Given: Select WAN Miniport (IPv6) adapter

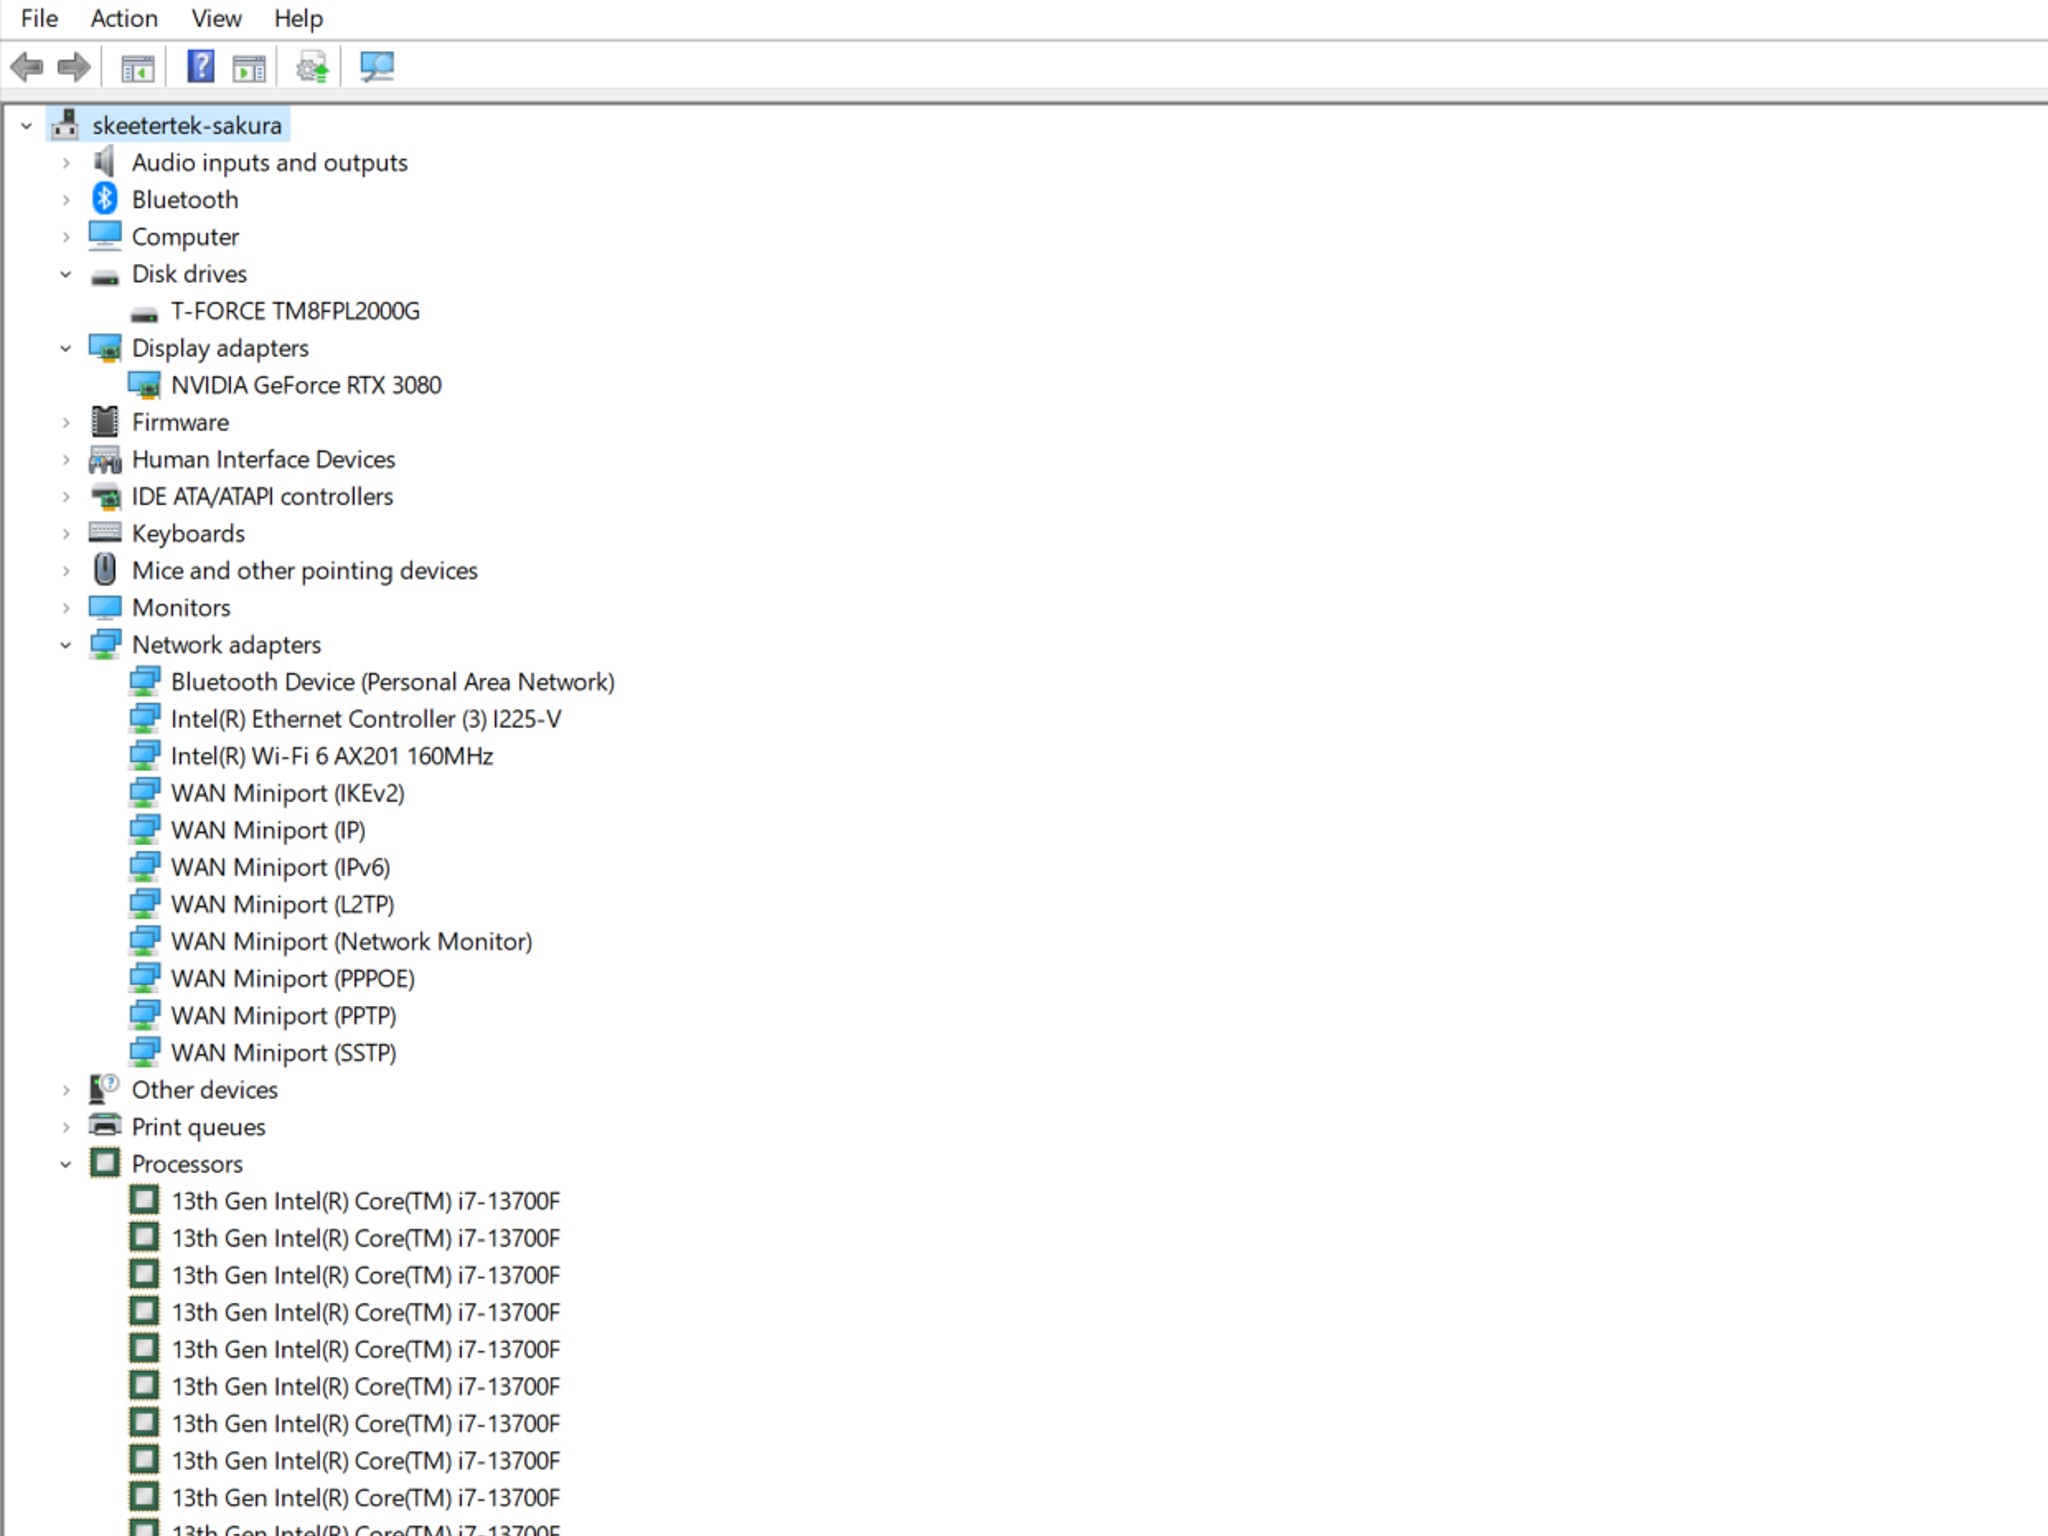Looking at the screenshot, I should coord(280,867).
